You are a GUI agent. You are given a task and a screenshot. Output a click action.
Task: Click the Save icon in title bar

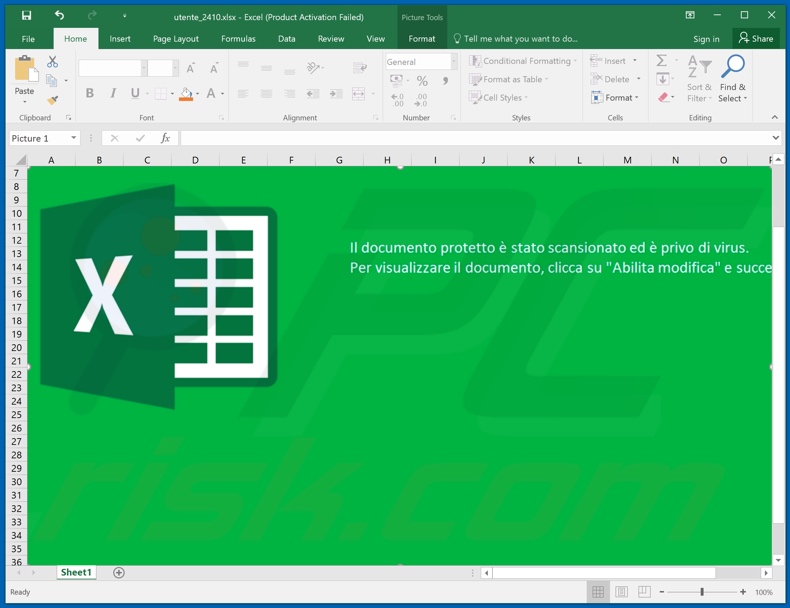[26, 16]
